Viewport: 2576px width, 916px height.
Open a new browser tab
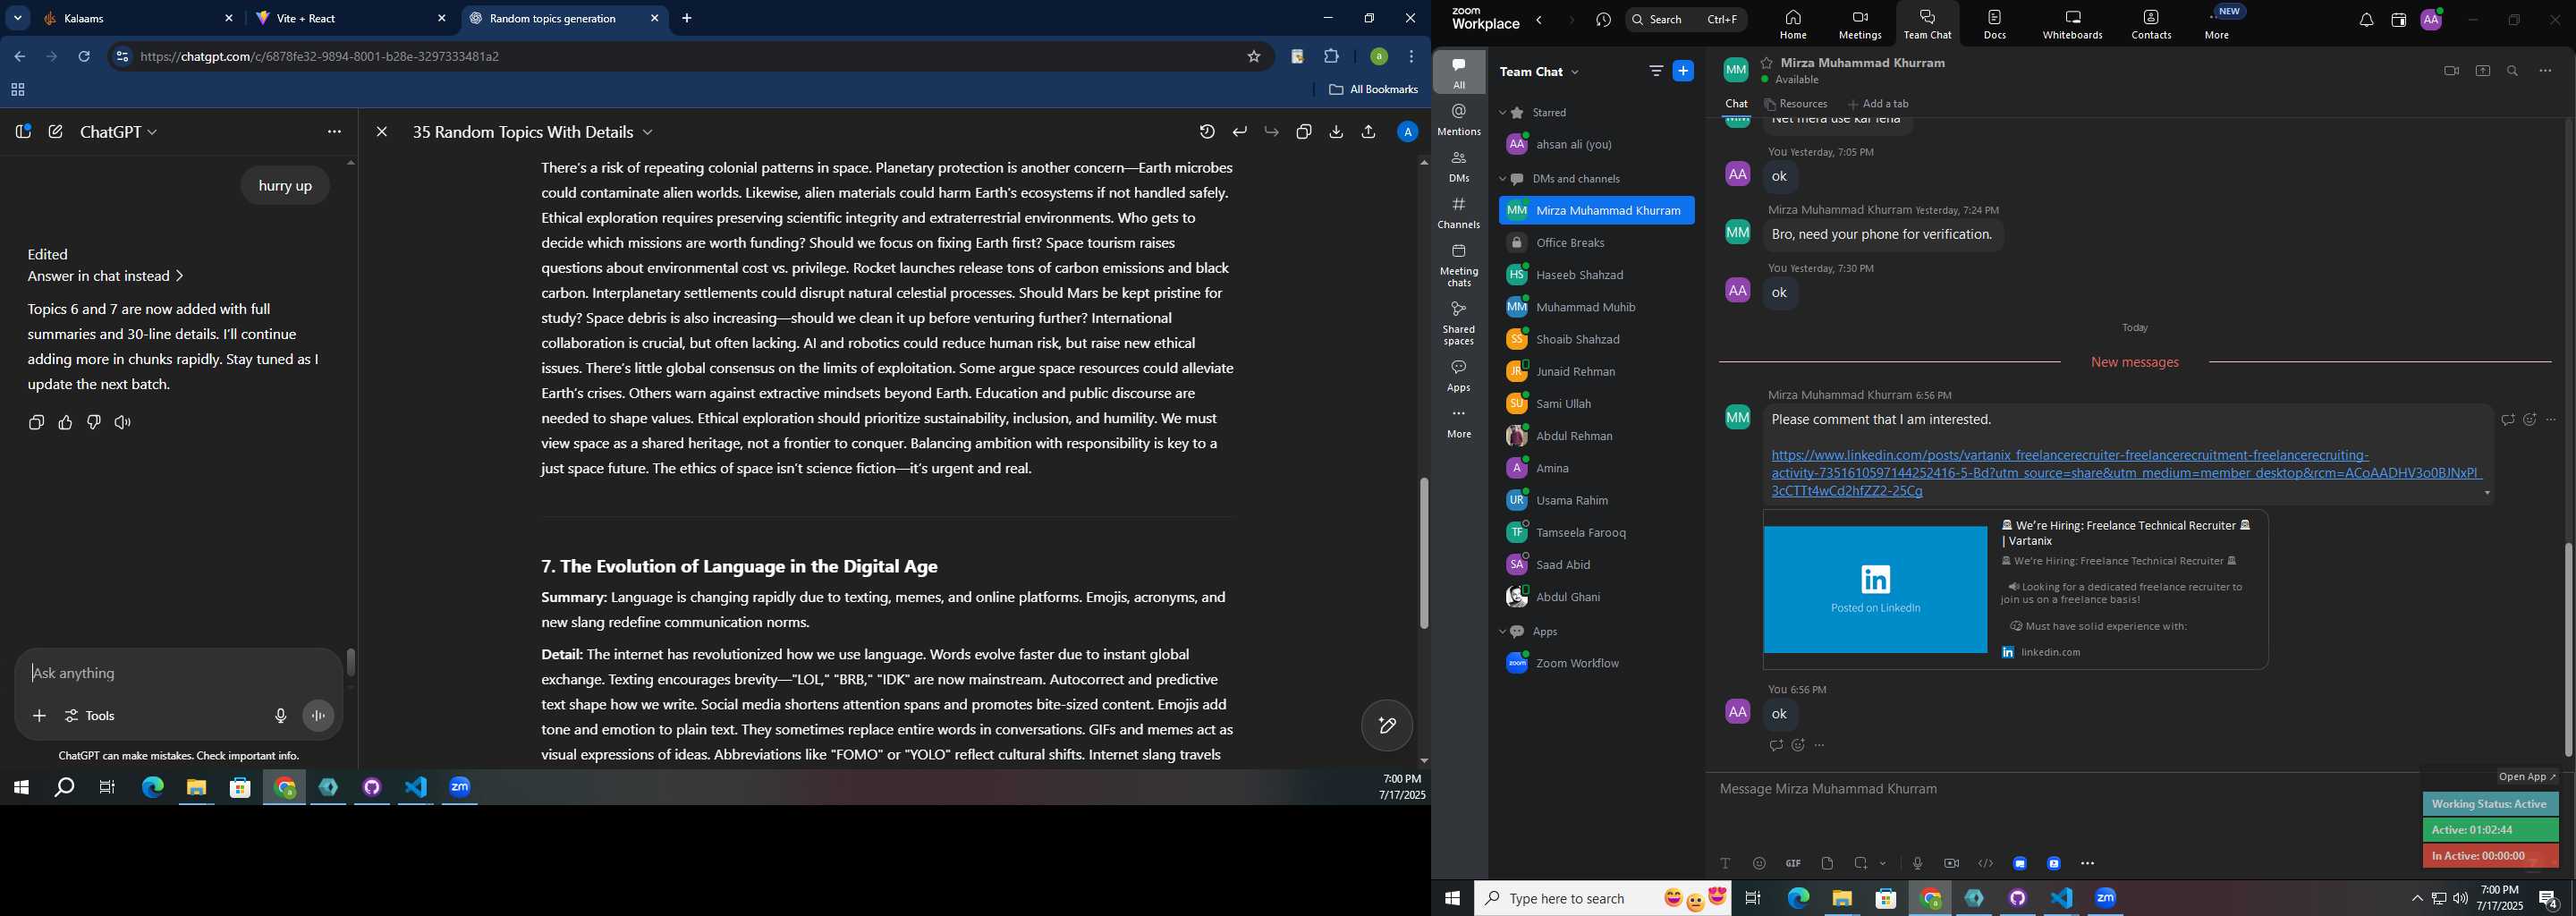(687, 19)
